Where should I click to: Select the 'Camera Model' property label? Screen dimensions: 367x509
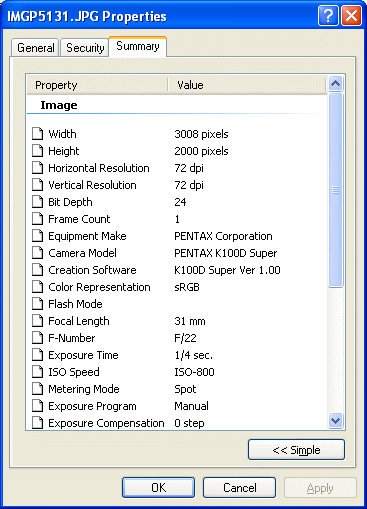click(82, 253)
